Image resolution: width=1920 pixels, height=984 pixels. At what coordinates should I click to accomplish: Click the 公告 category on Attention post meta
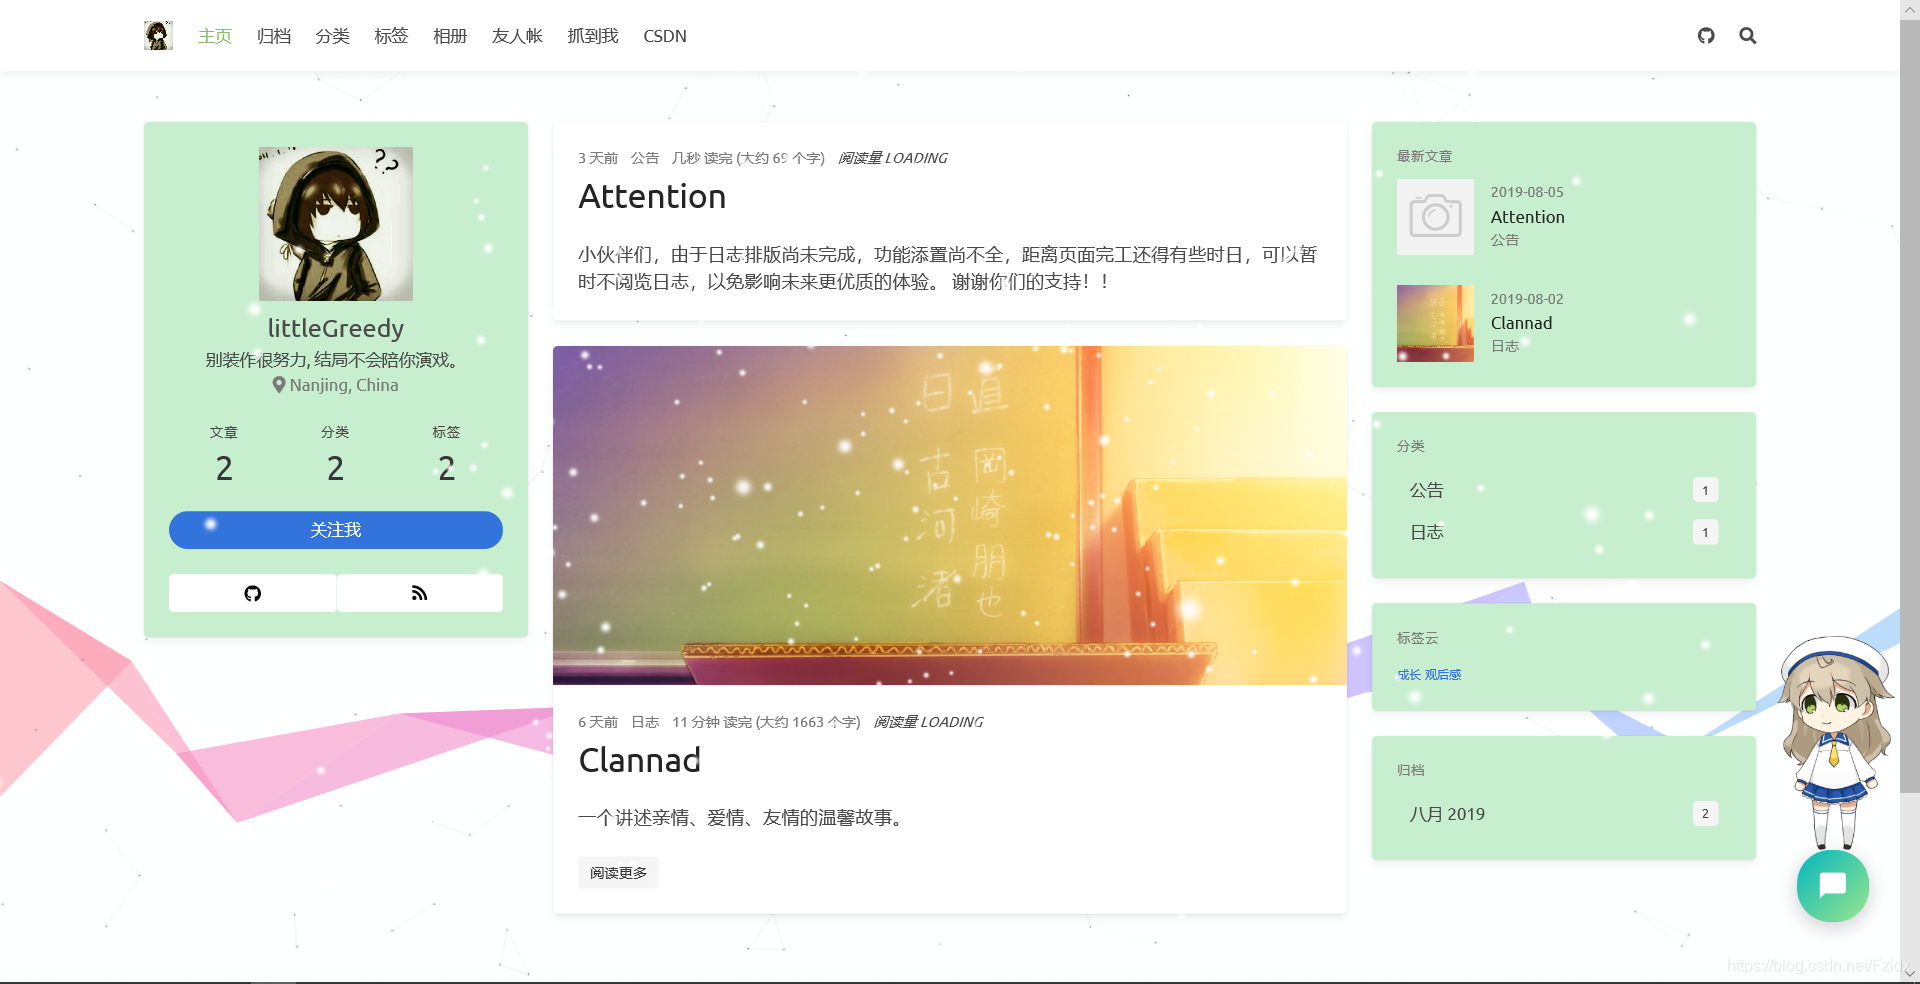[x=645, y=158]
